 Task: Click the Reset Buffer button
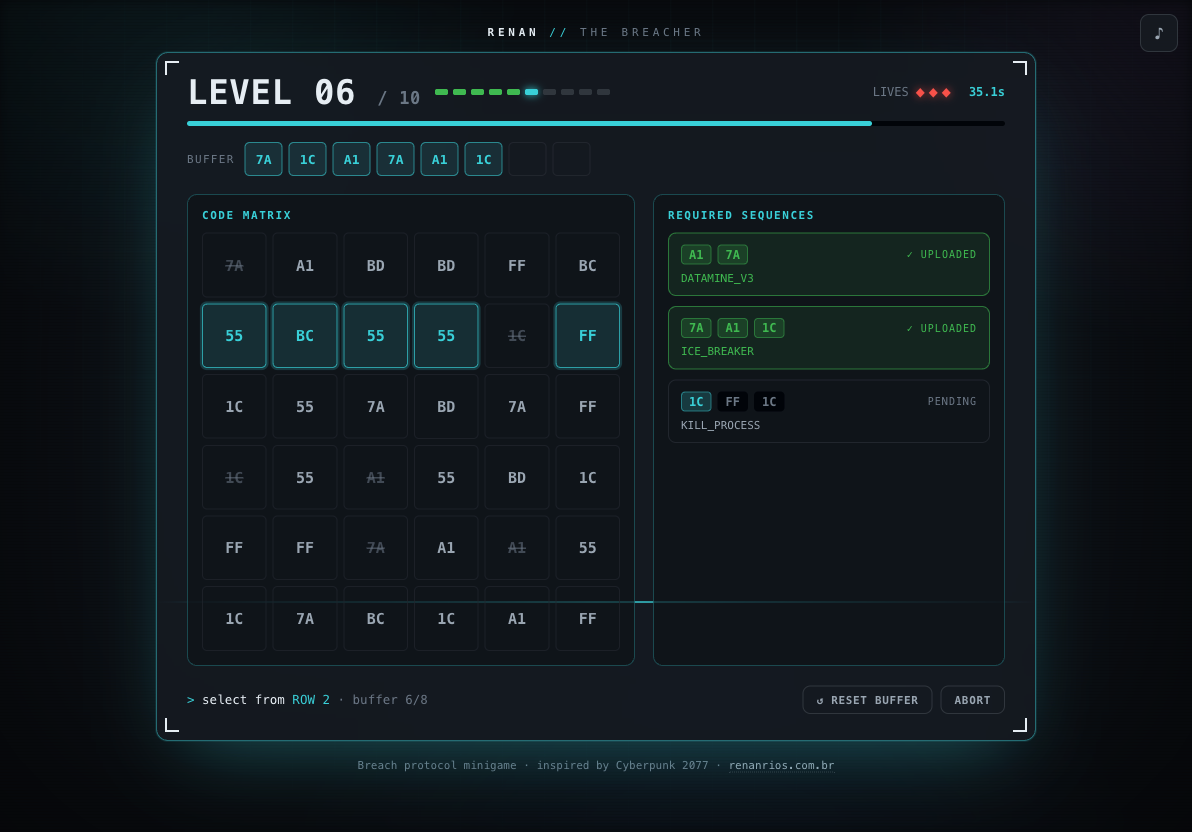click(x=867, y=700)
